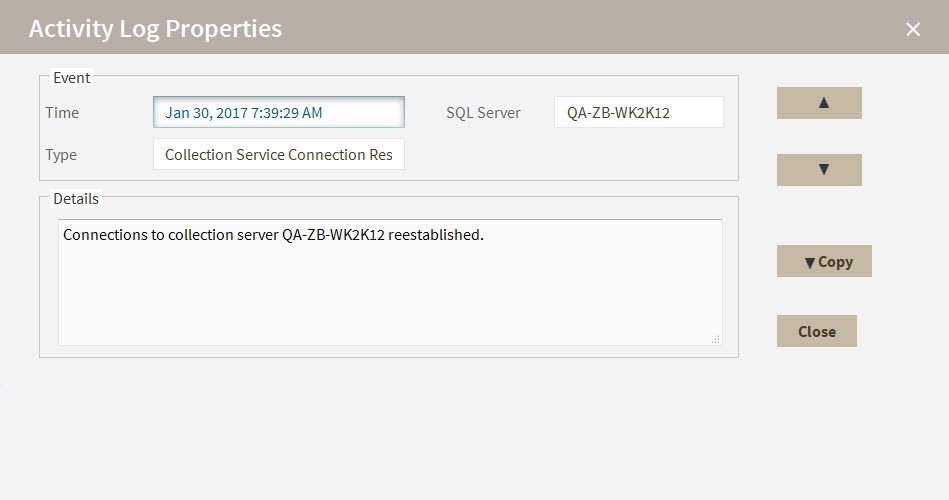Screen dimensions: 949x500
Task: Click the SQL Server label
Action: [x=483, y=113]
